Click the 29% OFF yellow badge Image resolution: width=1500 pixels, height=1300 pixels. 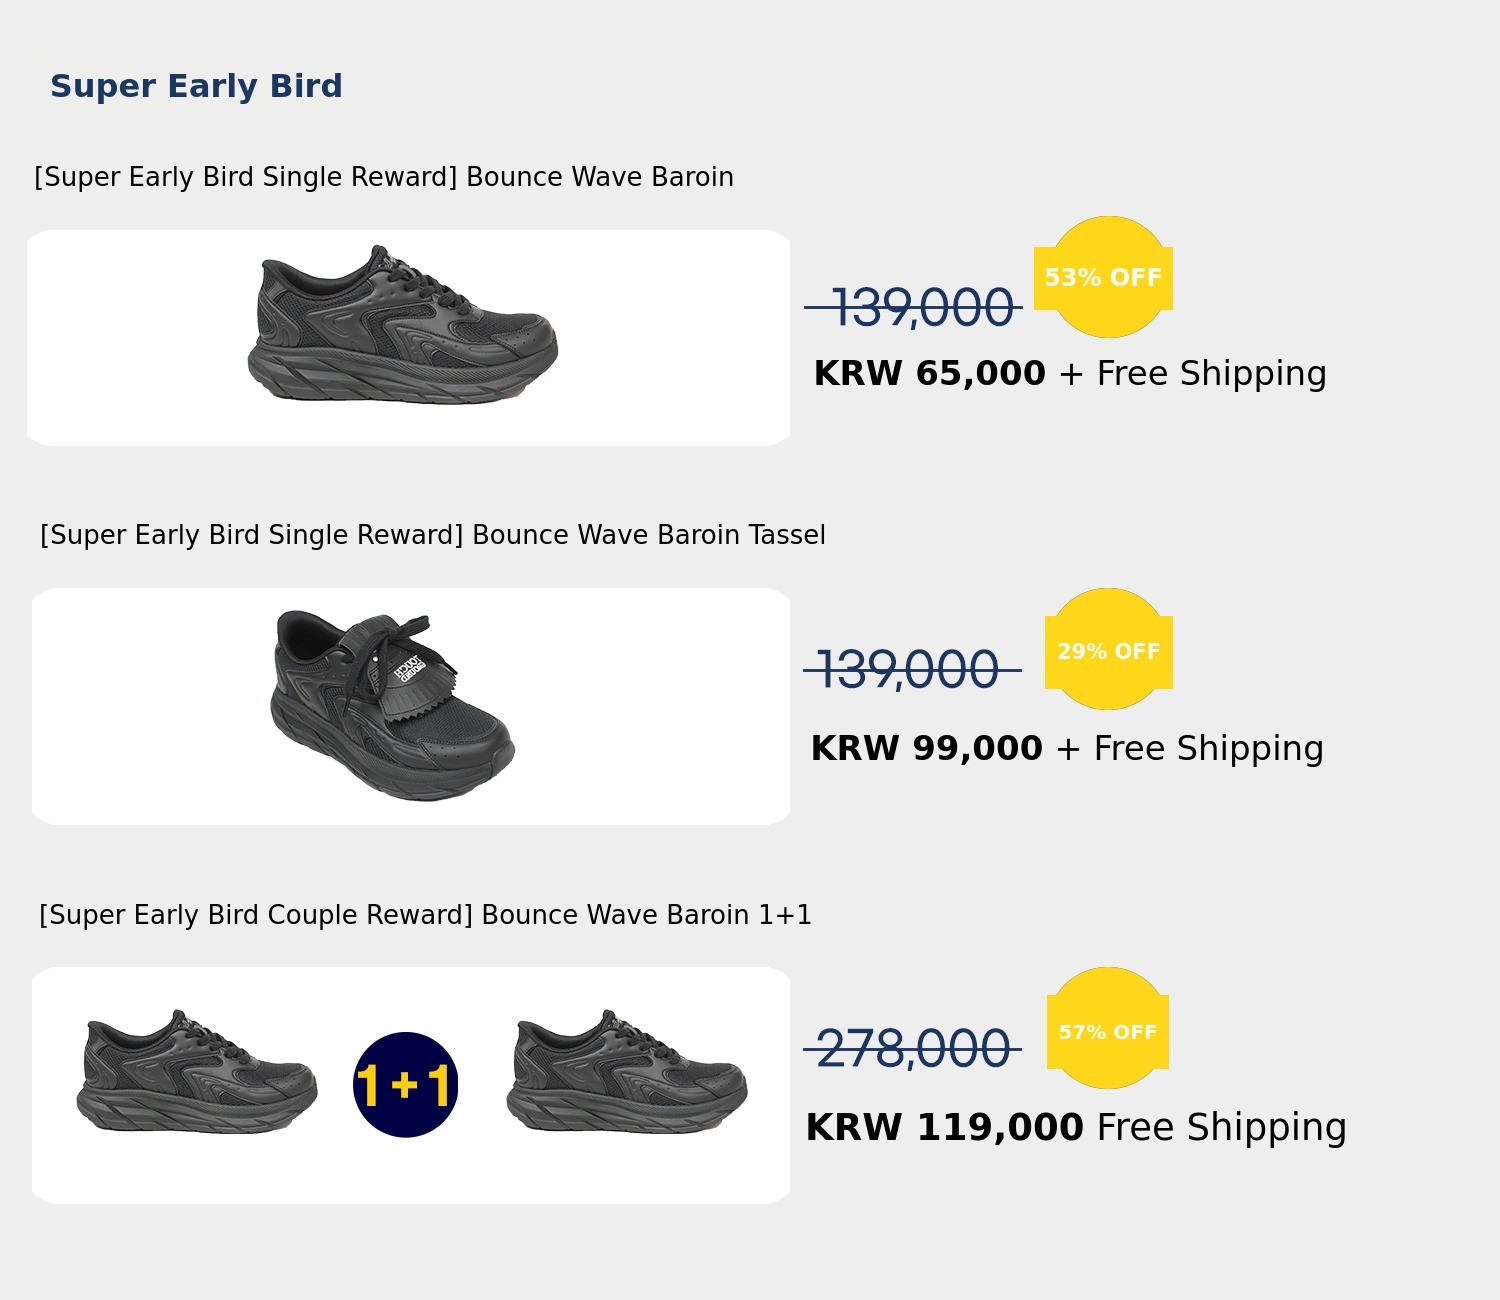click(1108, 651)
